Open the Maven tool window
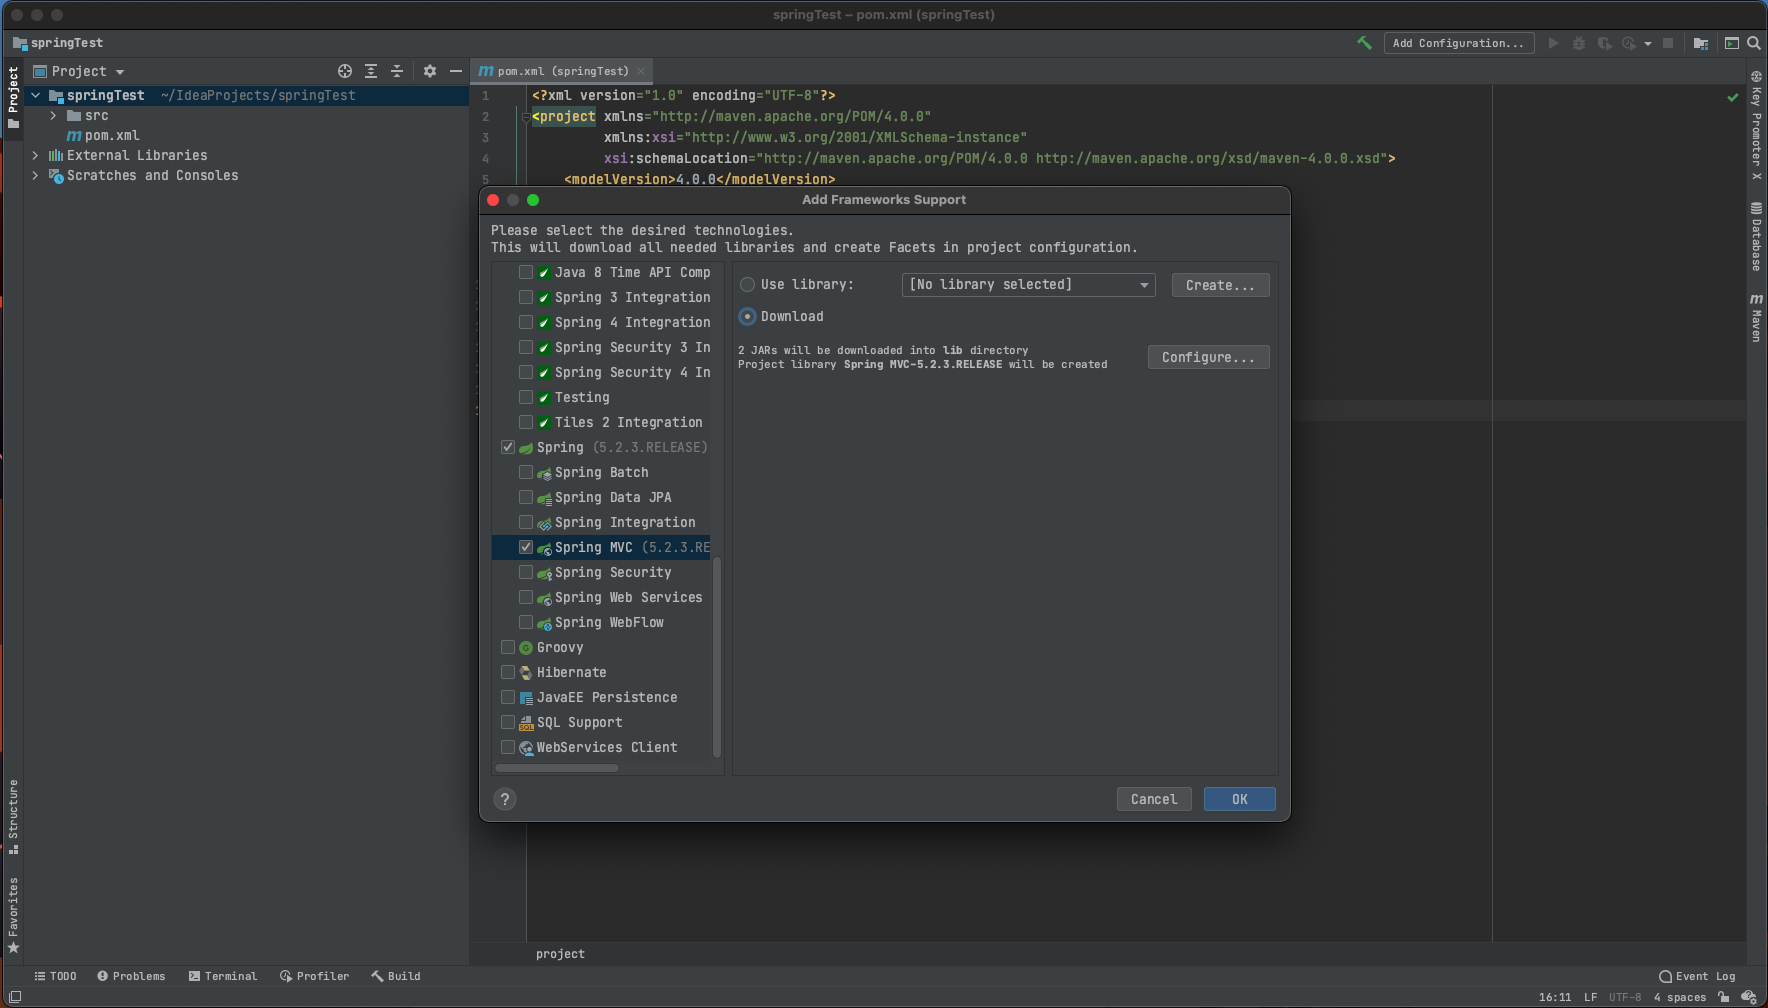 pos(1756,317)
